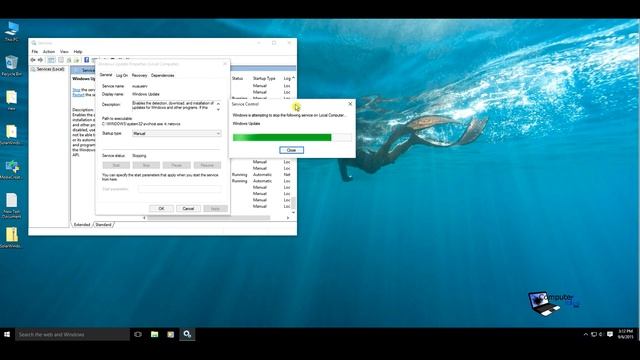Switch to the General tab
Viewport: 640px width, 360px height.
pyautogui.click(x=106, y=75)
